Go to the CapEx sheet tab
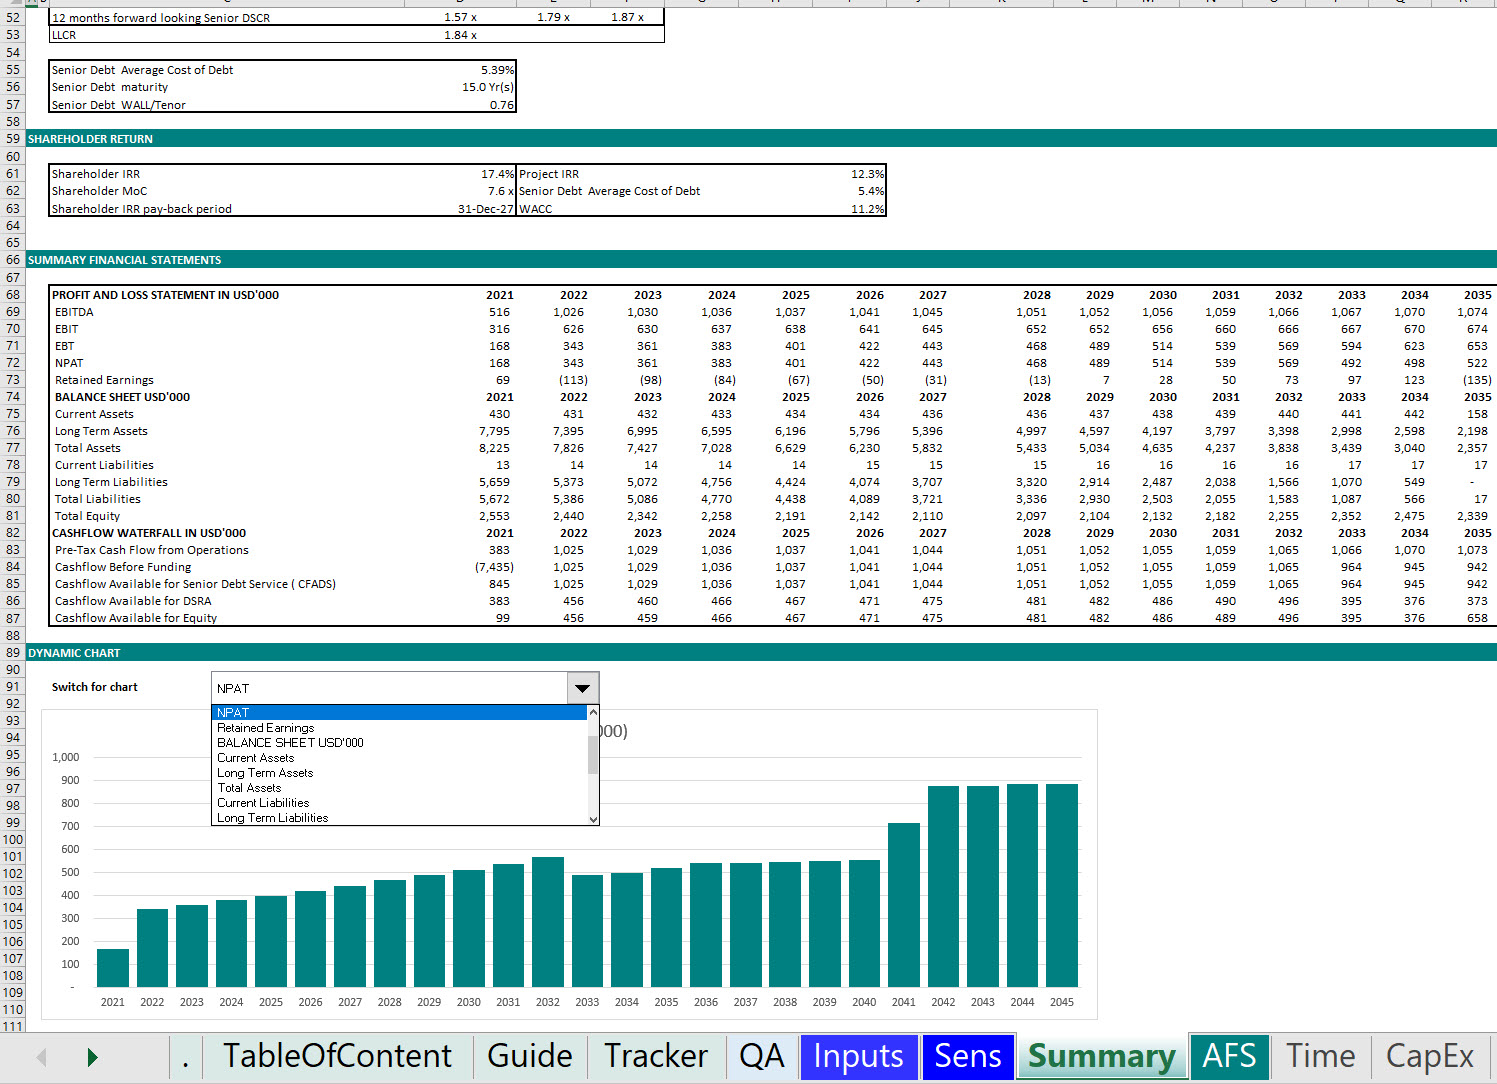 click(1430, 1056)
